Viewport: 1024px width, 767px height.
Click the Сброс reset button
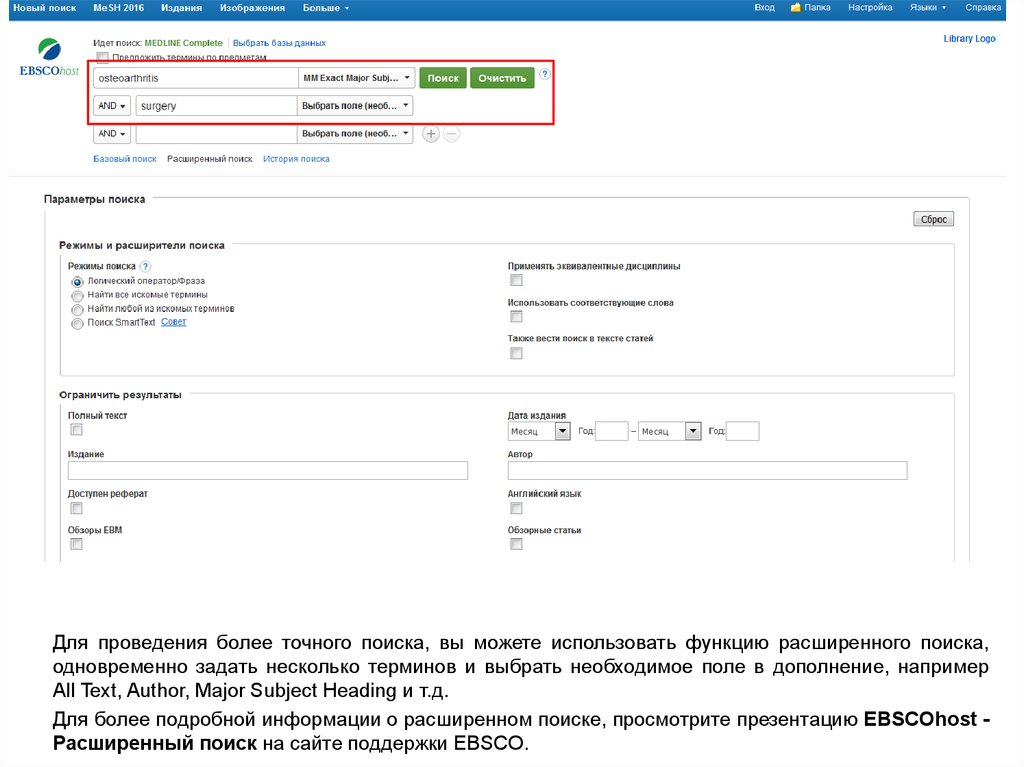[933, 220]
